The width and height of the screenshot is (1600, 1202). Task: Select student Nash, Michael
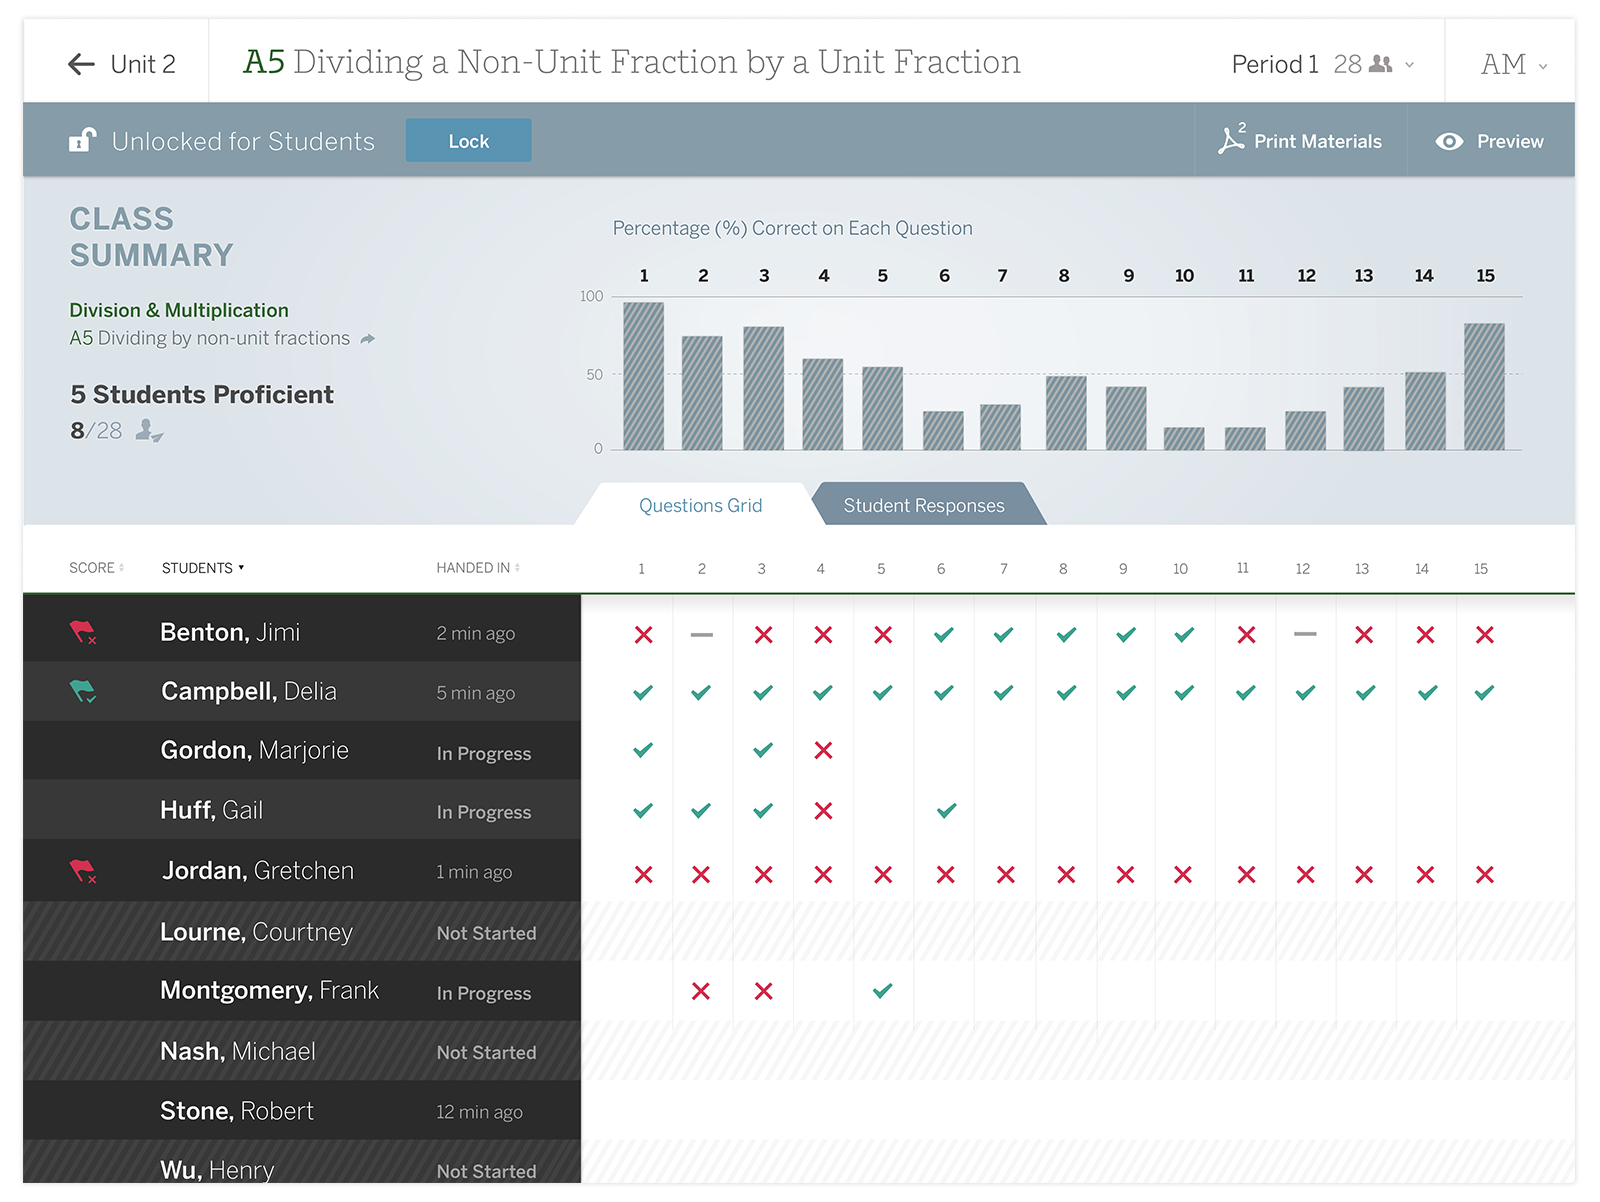tap(238, 1051)
